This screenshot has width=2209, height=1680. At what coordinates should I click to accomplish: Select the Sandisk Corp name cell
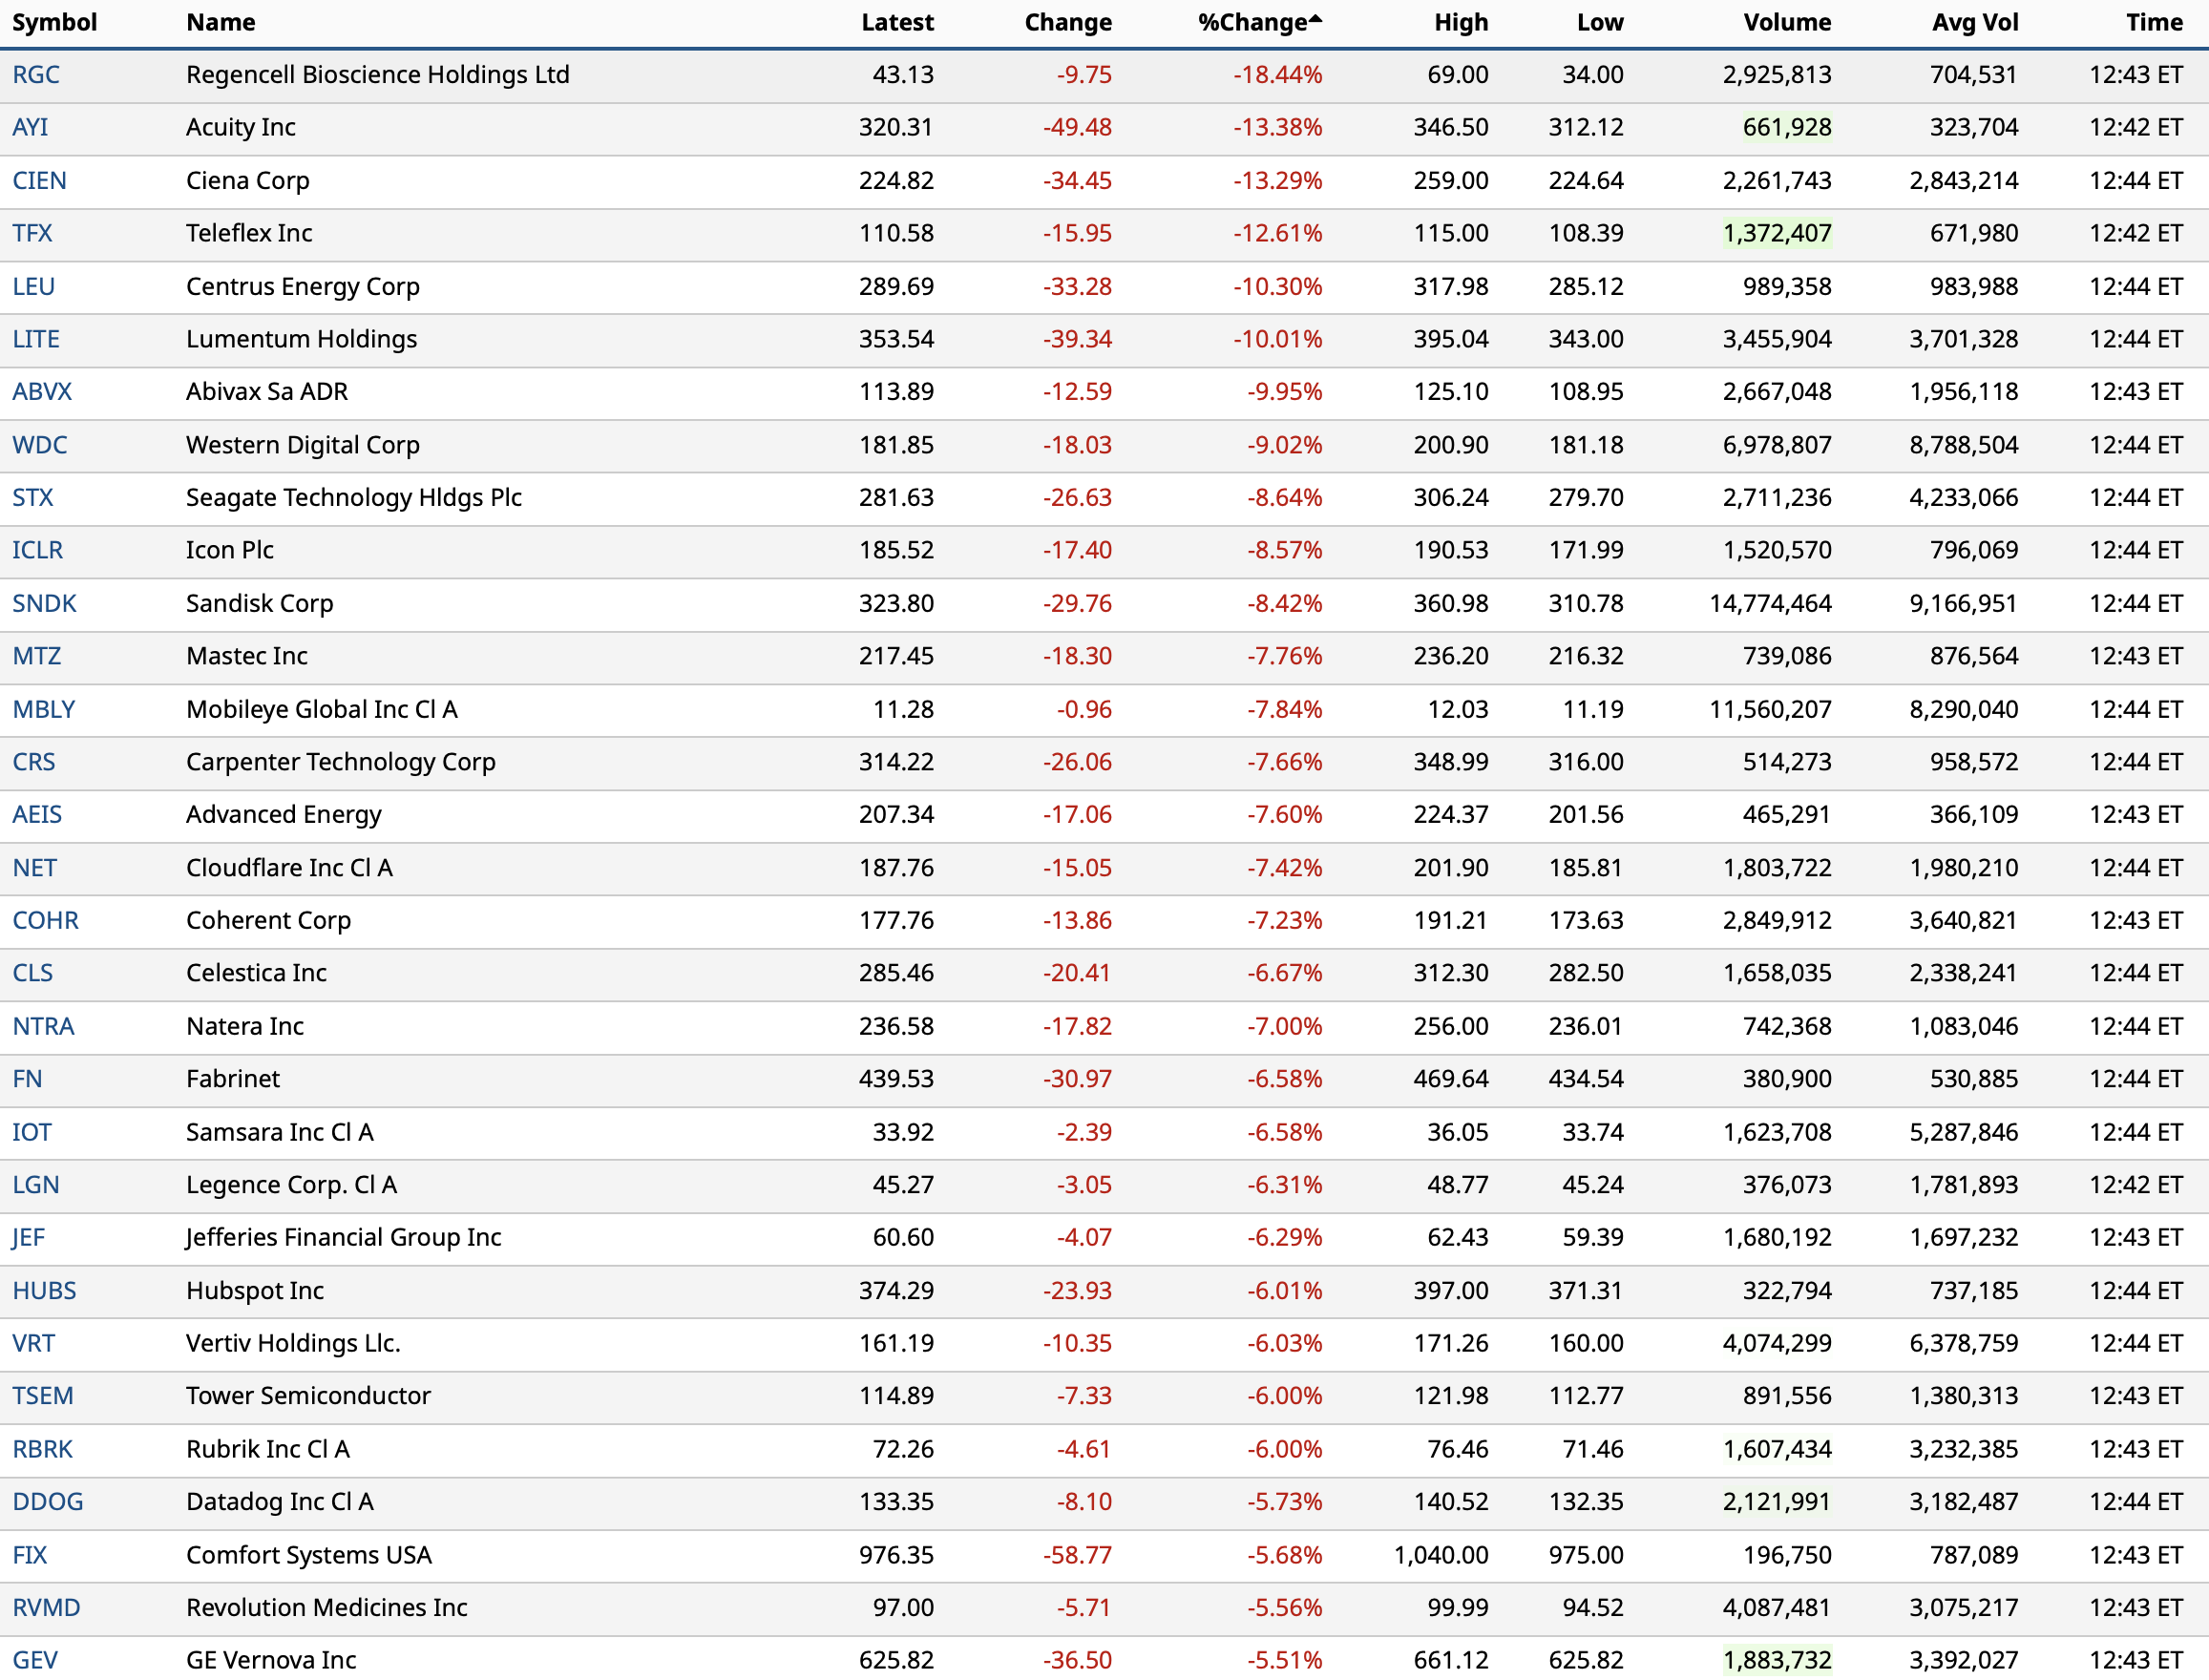[259, 603]
